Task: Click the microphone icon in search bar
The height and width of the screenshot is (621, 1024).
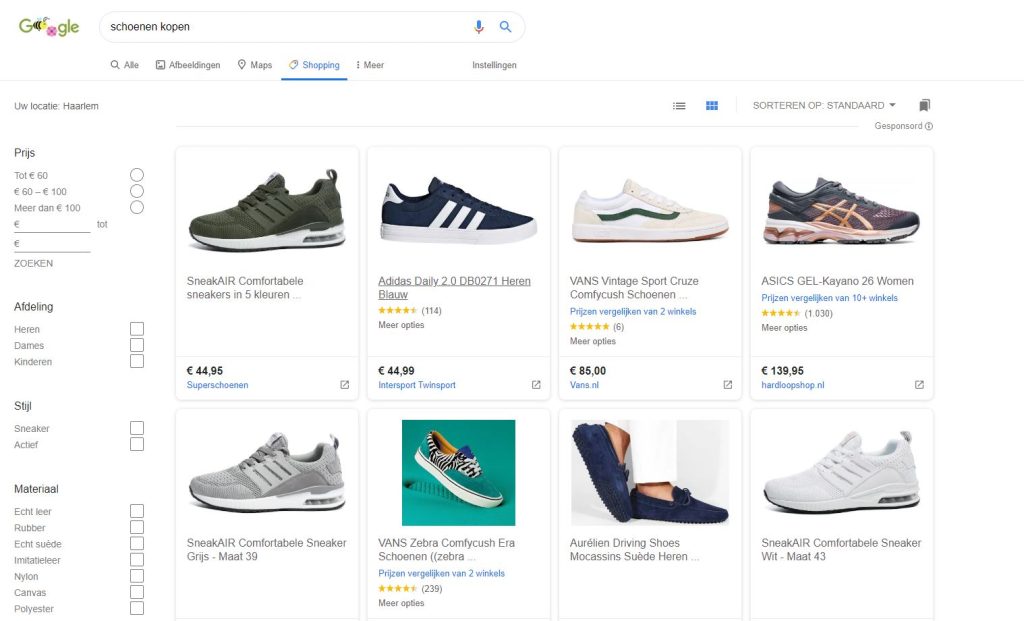Action: (478, 26)
